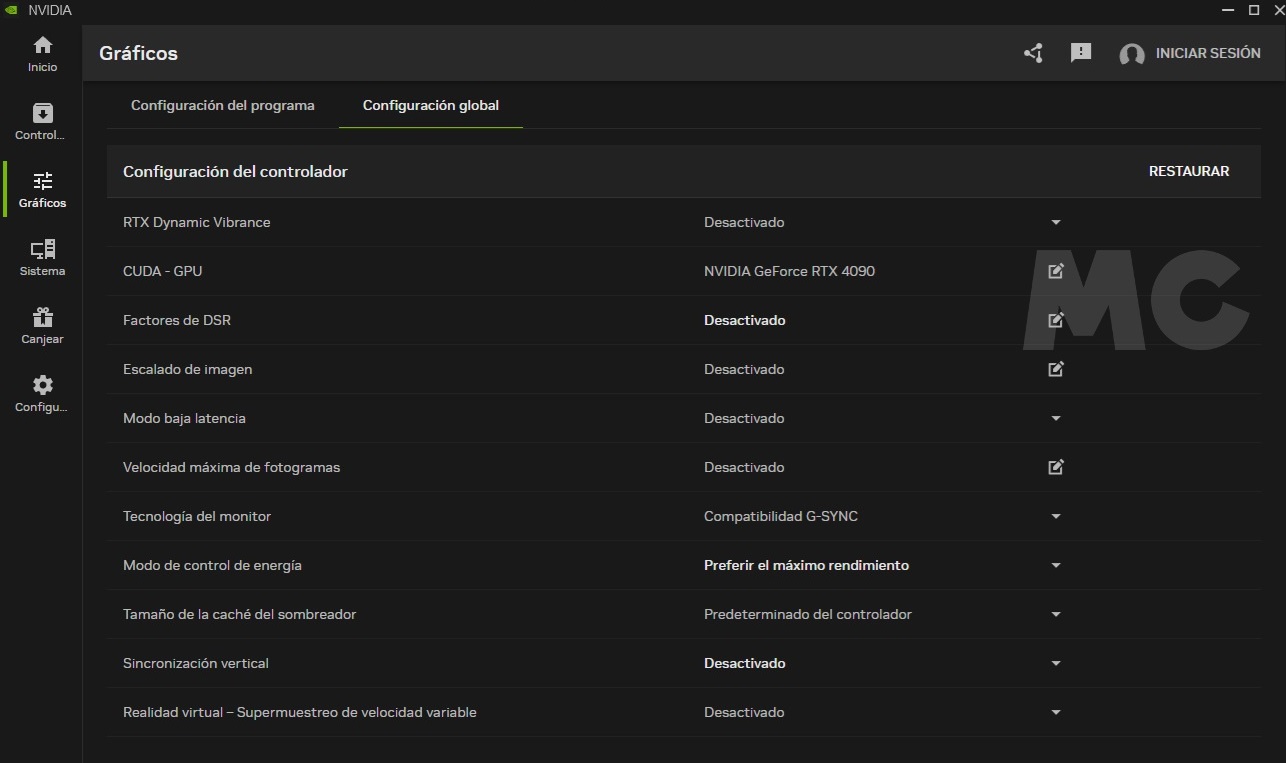Click Predeterminado del controlador value
This screenshot has width=1286, height=763.
(x=808, y=614)
